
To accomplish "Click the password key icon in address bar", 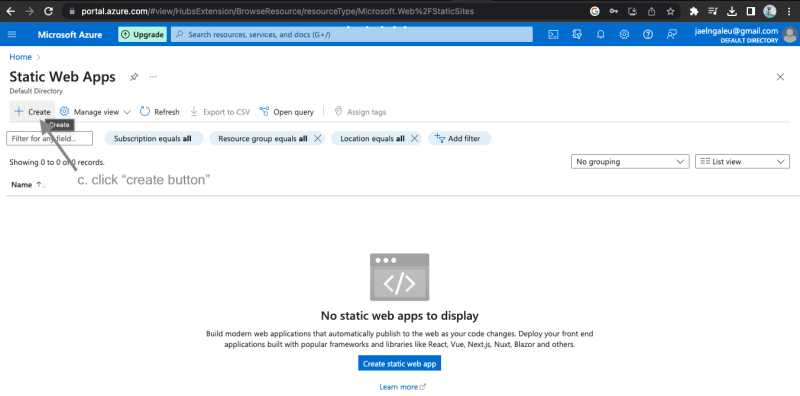I will point(614,11).
